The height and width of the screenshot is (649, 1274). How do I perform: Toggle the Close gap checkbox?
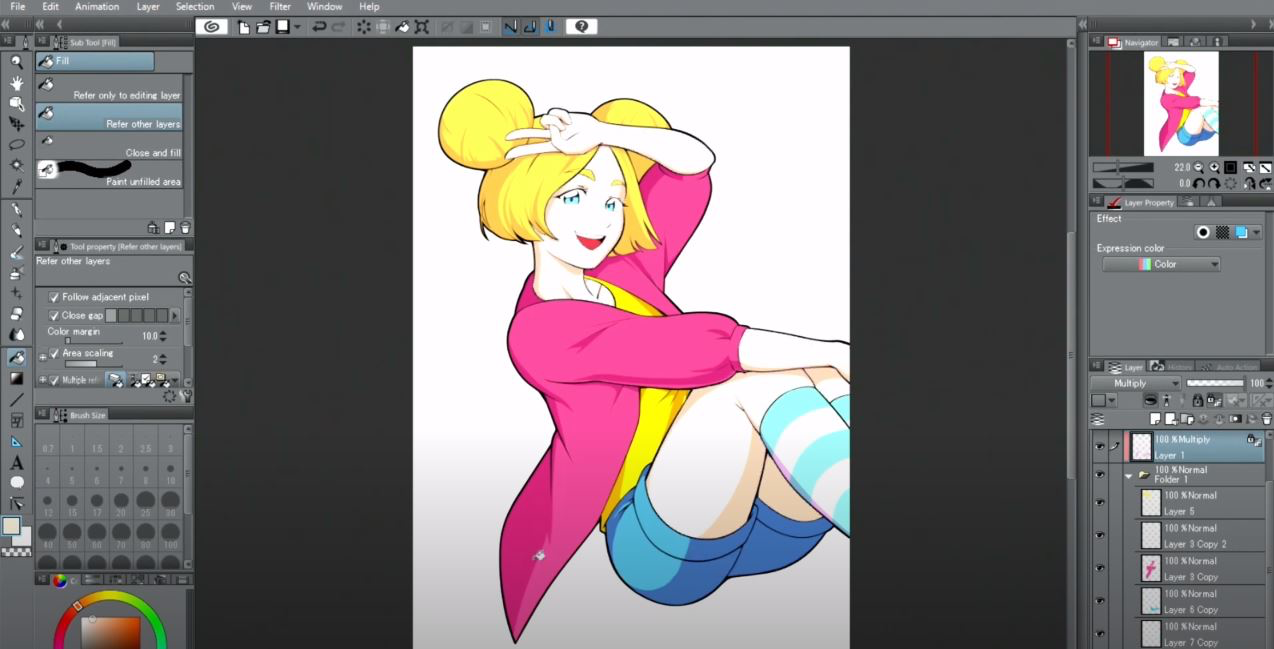54,315
